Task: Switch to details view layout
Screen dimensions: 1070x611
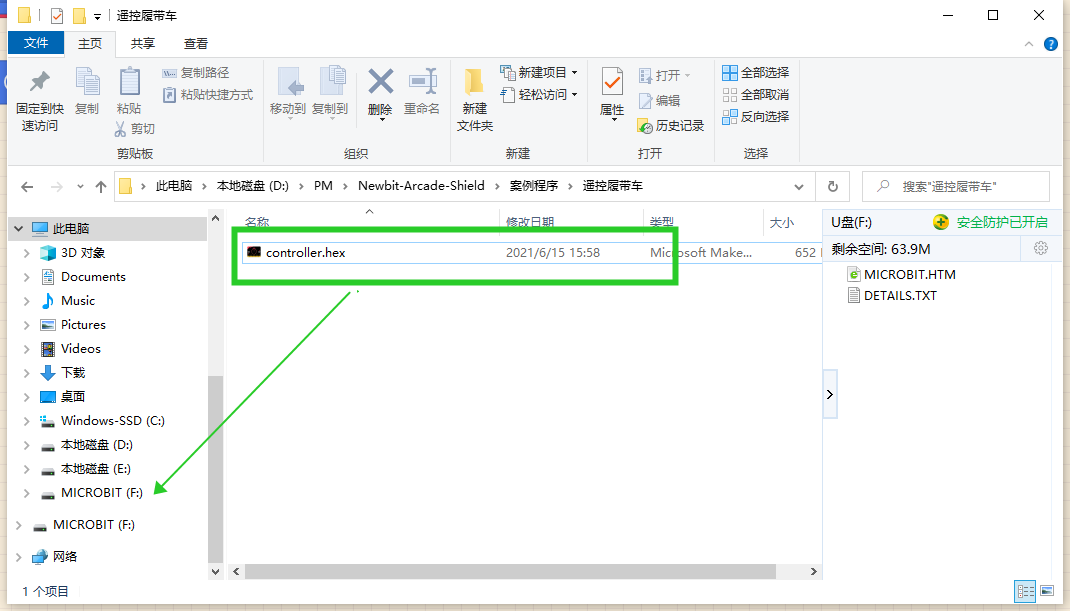Action: pos(1025,591)
